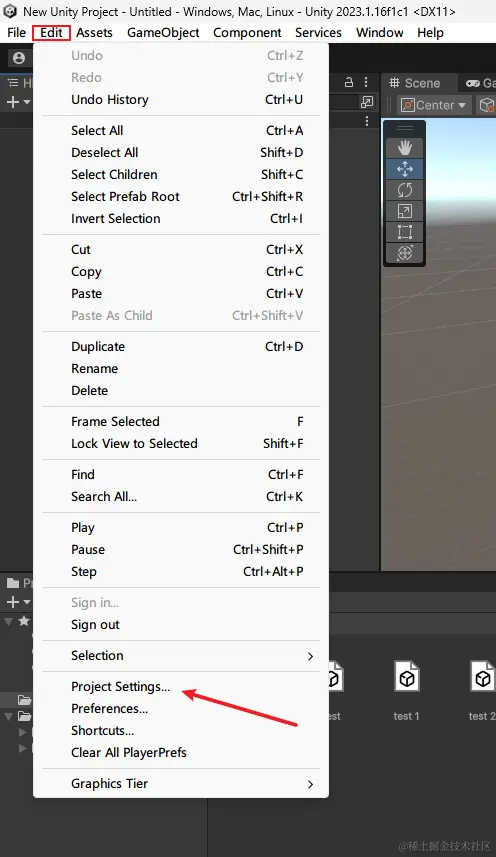
Task: Choose Rename
Action: (181, 368)
